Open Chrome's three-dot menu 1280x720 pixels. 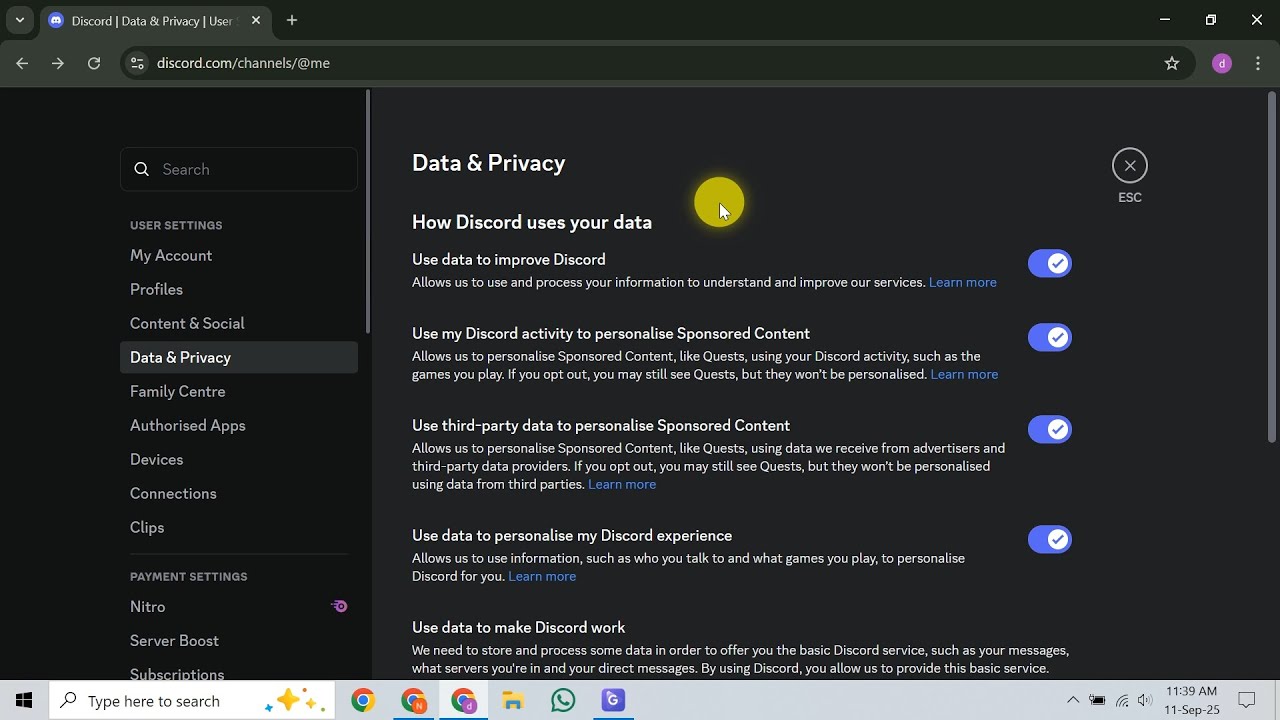click(1258, 63)
